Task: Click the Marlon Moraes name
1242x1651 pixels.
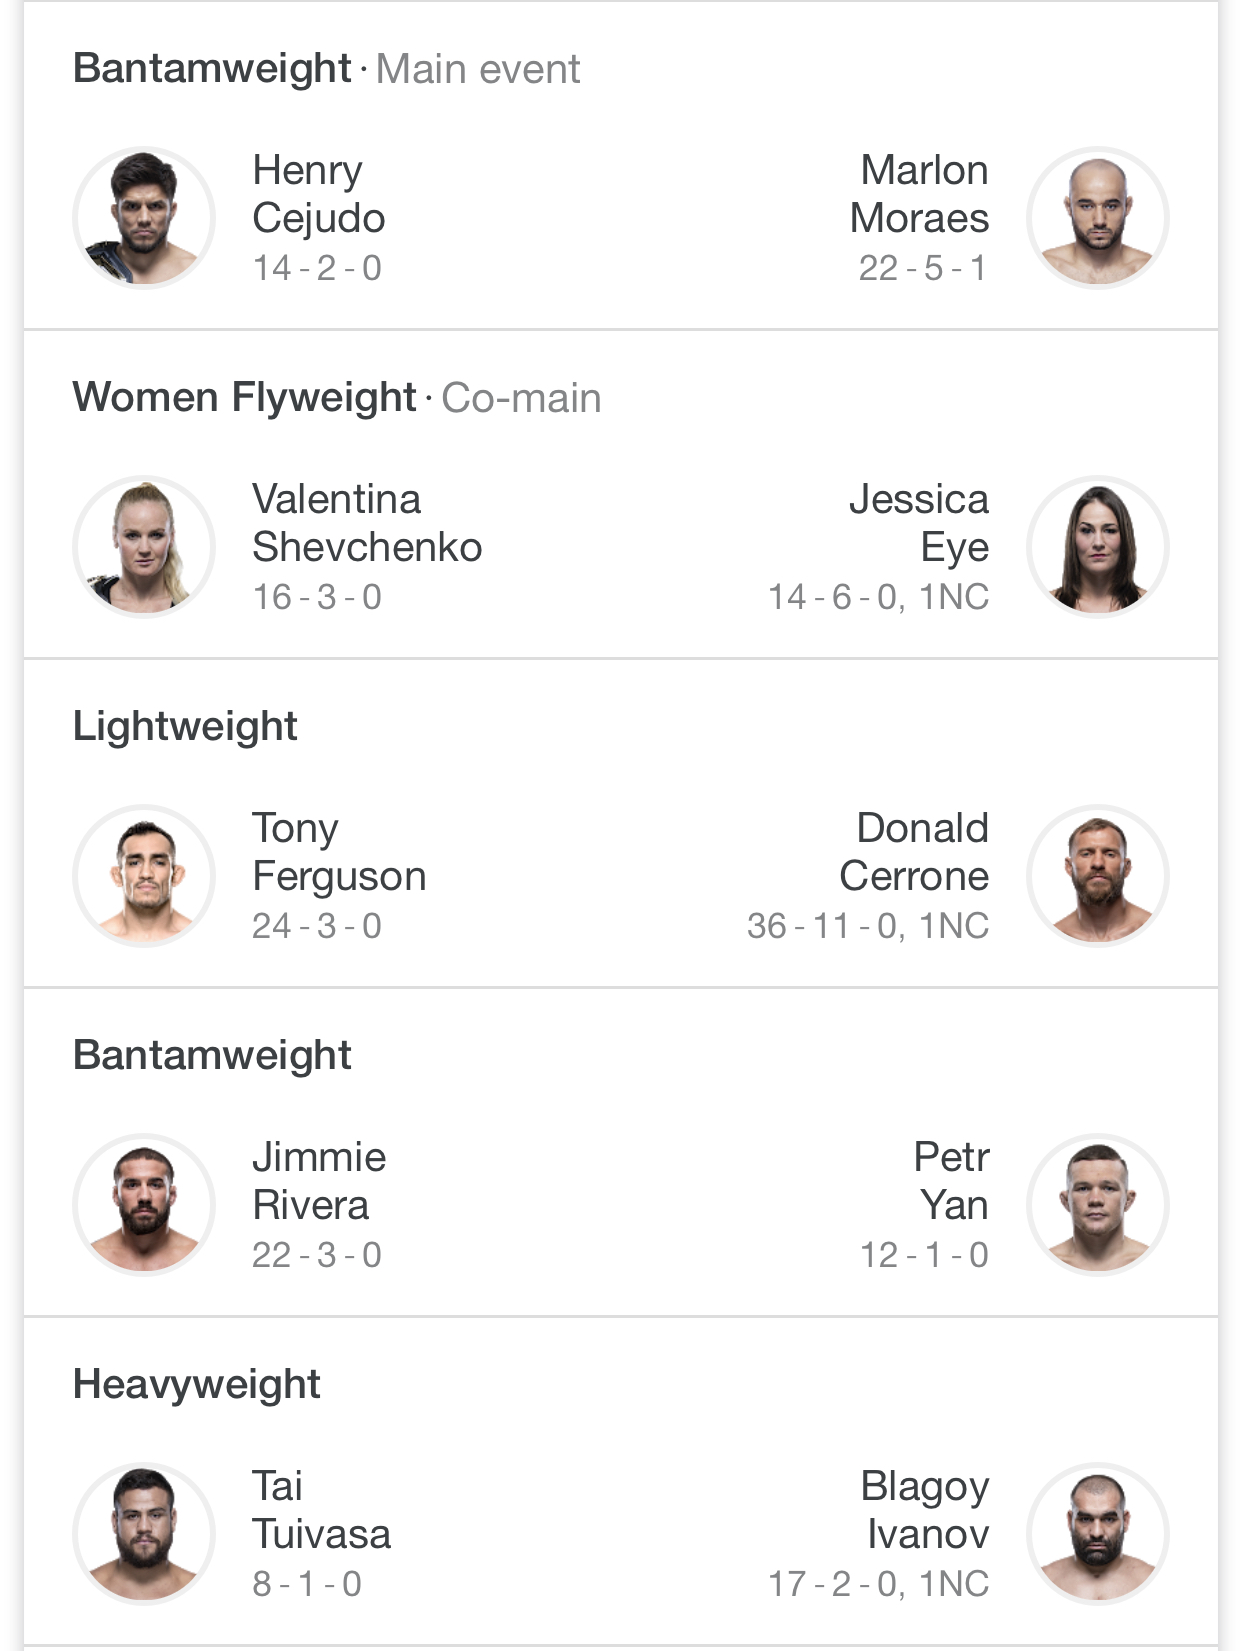Action: [920, 194]
